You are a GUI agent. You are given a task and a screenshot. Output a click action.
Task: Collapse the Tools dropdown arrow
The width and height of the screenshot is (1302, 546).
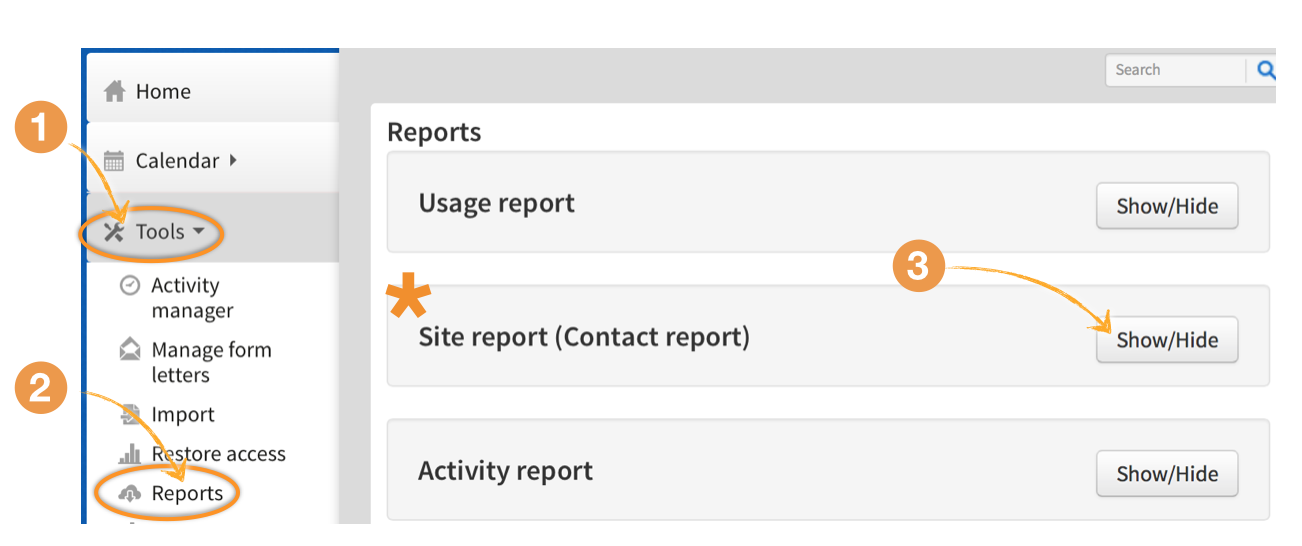198,232
